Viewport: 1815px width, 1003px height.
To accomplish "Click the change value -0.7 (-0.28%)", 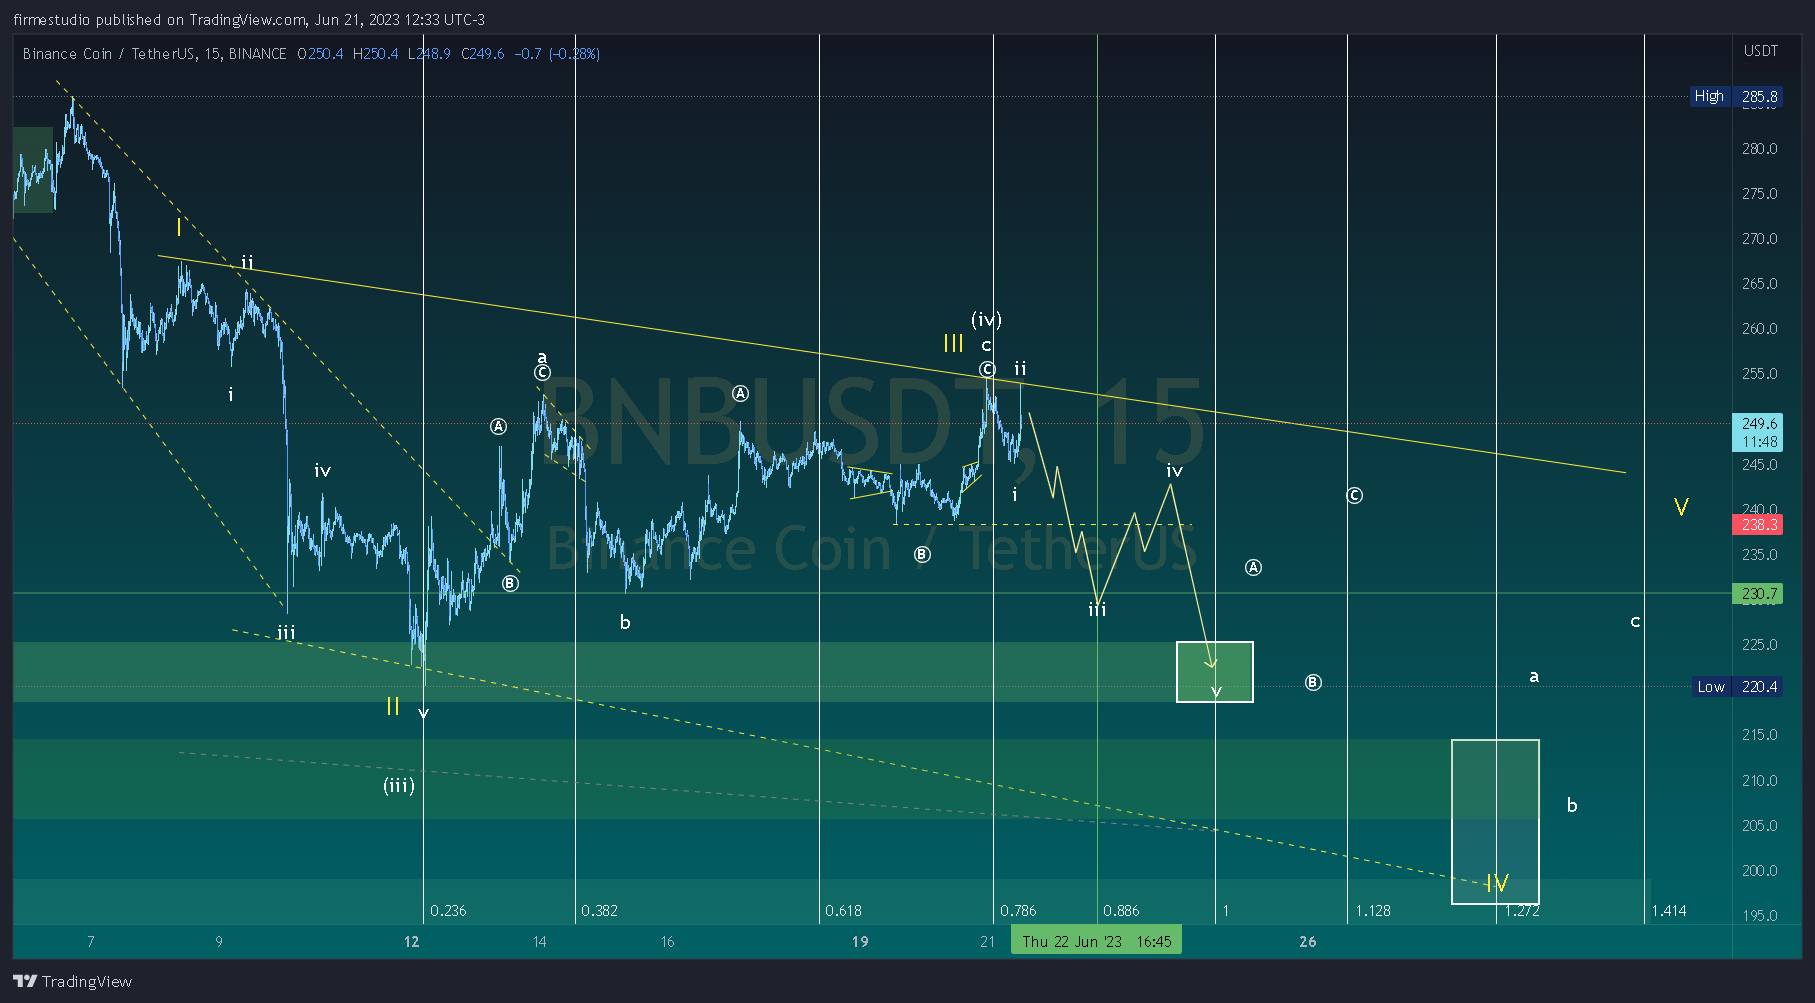I will click(x=557, y=54).
